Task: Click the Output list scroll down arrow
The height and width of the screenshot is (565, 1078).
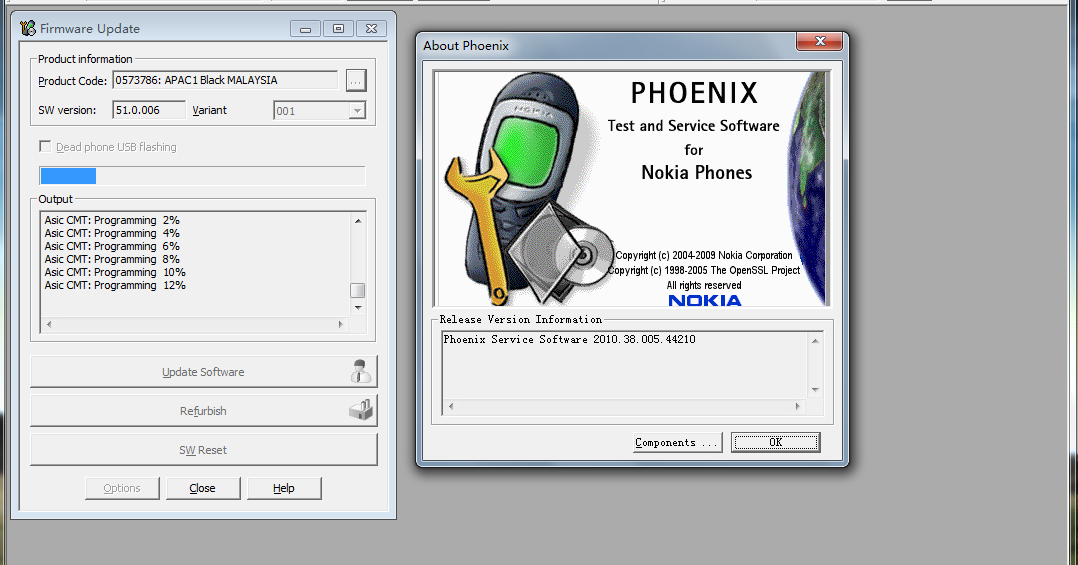Action: tap(358, 307)
